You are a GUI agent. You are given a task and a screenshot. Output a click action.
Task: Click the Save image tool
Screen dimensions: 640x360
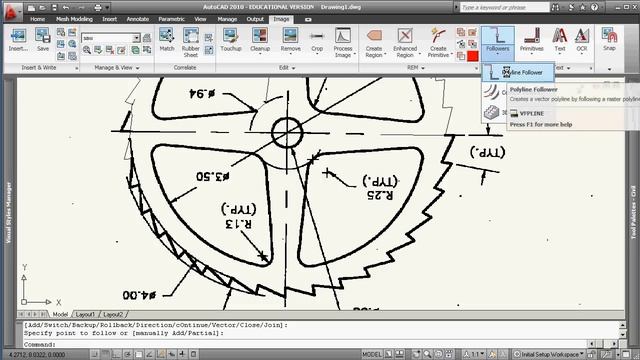42,40
